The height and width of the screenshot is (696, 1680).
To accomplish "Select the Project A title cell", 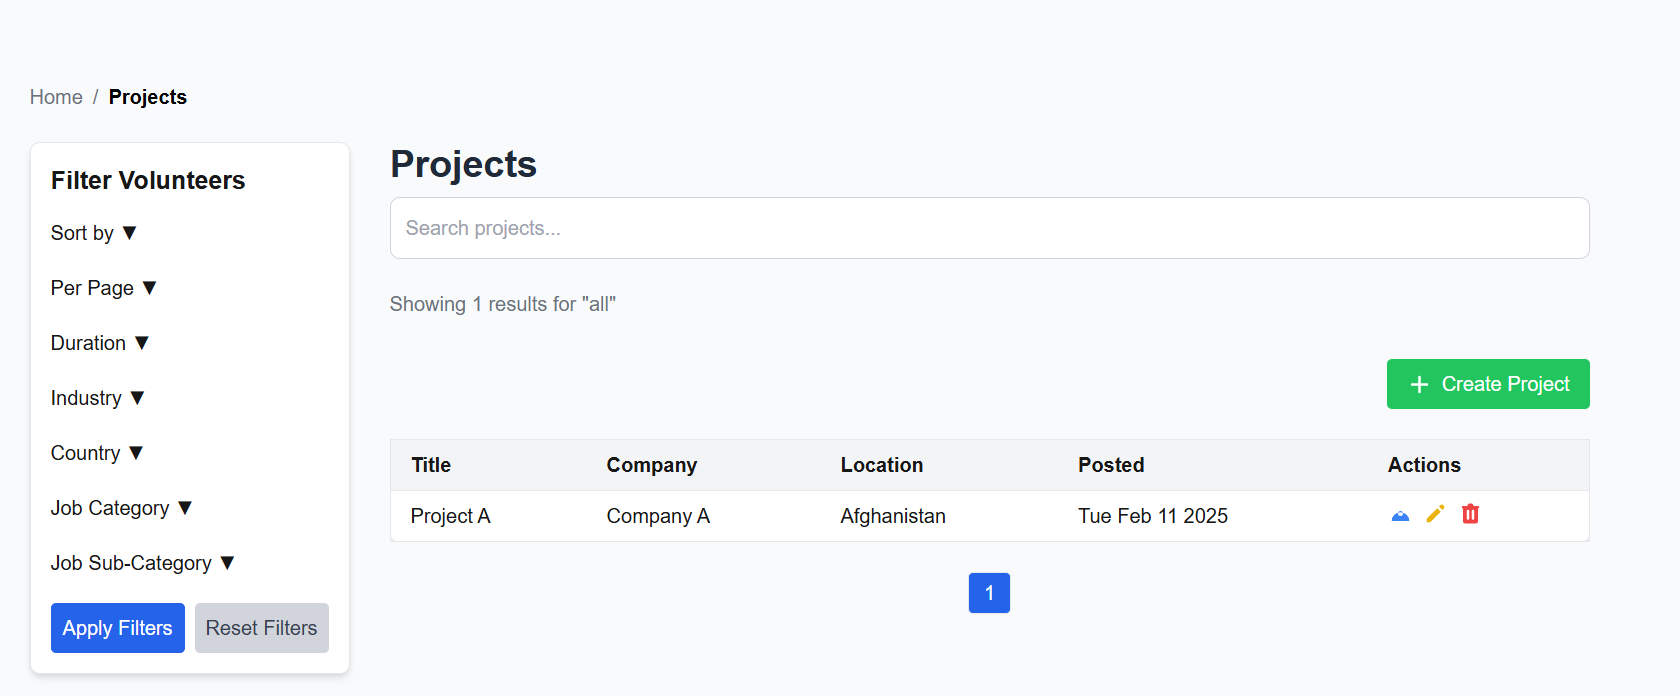I will point(450,516).
